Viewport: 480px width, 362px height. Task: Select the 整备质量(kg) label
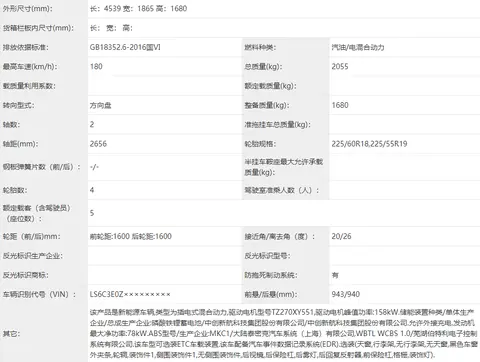(x=267, y=105)
